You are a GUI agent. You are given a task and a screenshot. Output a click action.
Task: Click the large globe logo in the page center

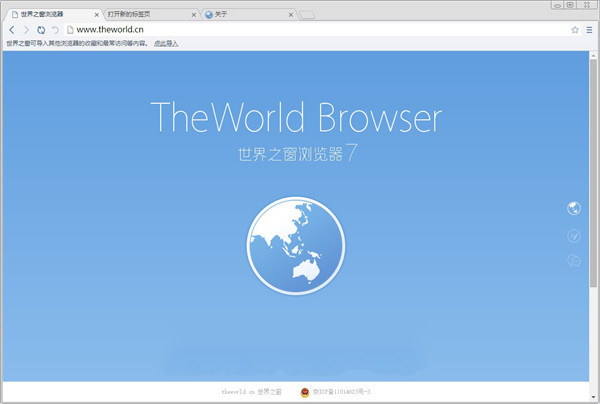(x=295, y=245)
